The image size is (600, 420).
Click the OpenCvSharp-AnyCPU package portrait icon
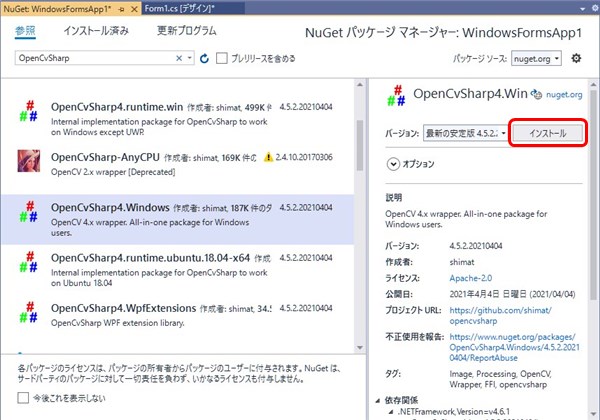29,161
